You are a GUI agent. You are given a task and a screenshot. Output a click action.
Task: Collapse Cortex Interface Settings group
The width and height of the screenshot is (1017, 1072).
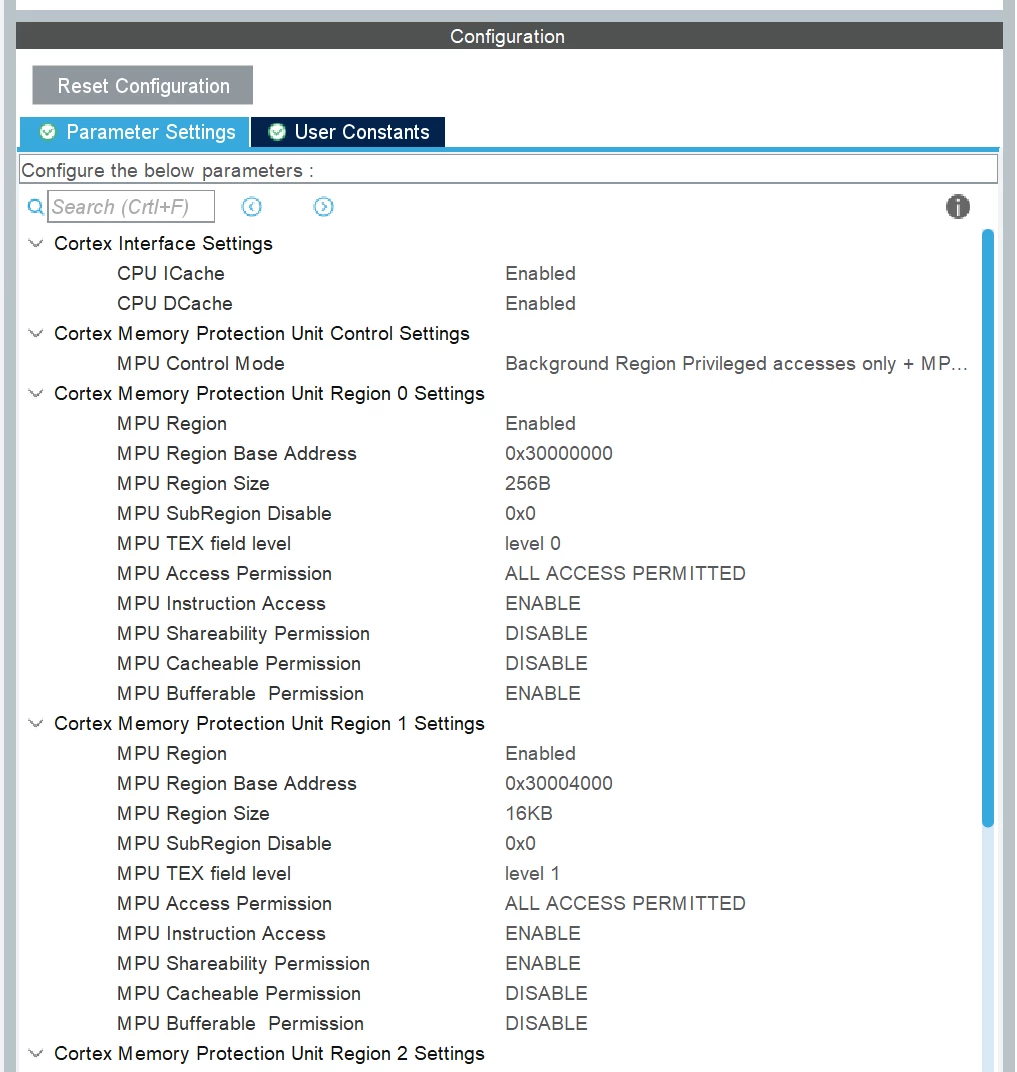(36, 243)
